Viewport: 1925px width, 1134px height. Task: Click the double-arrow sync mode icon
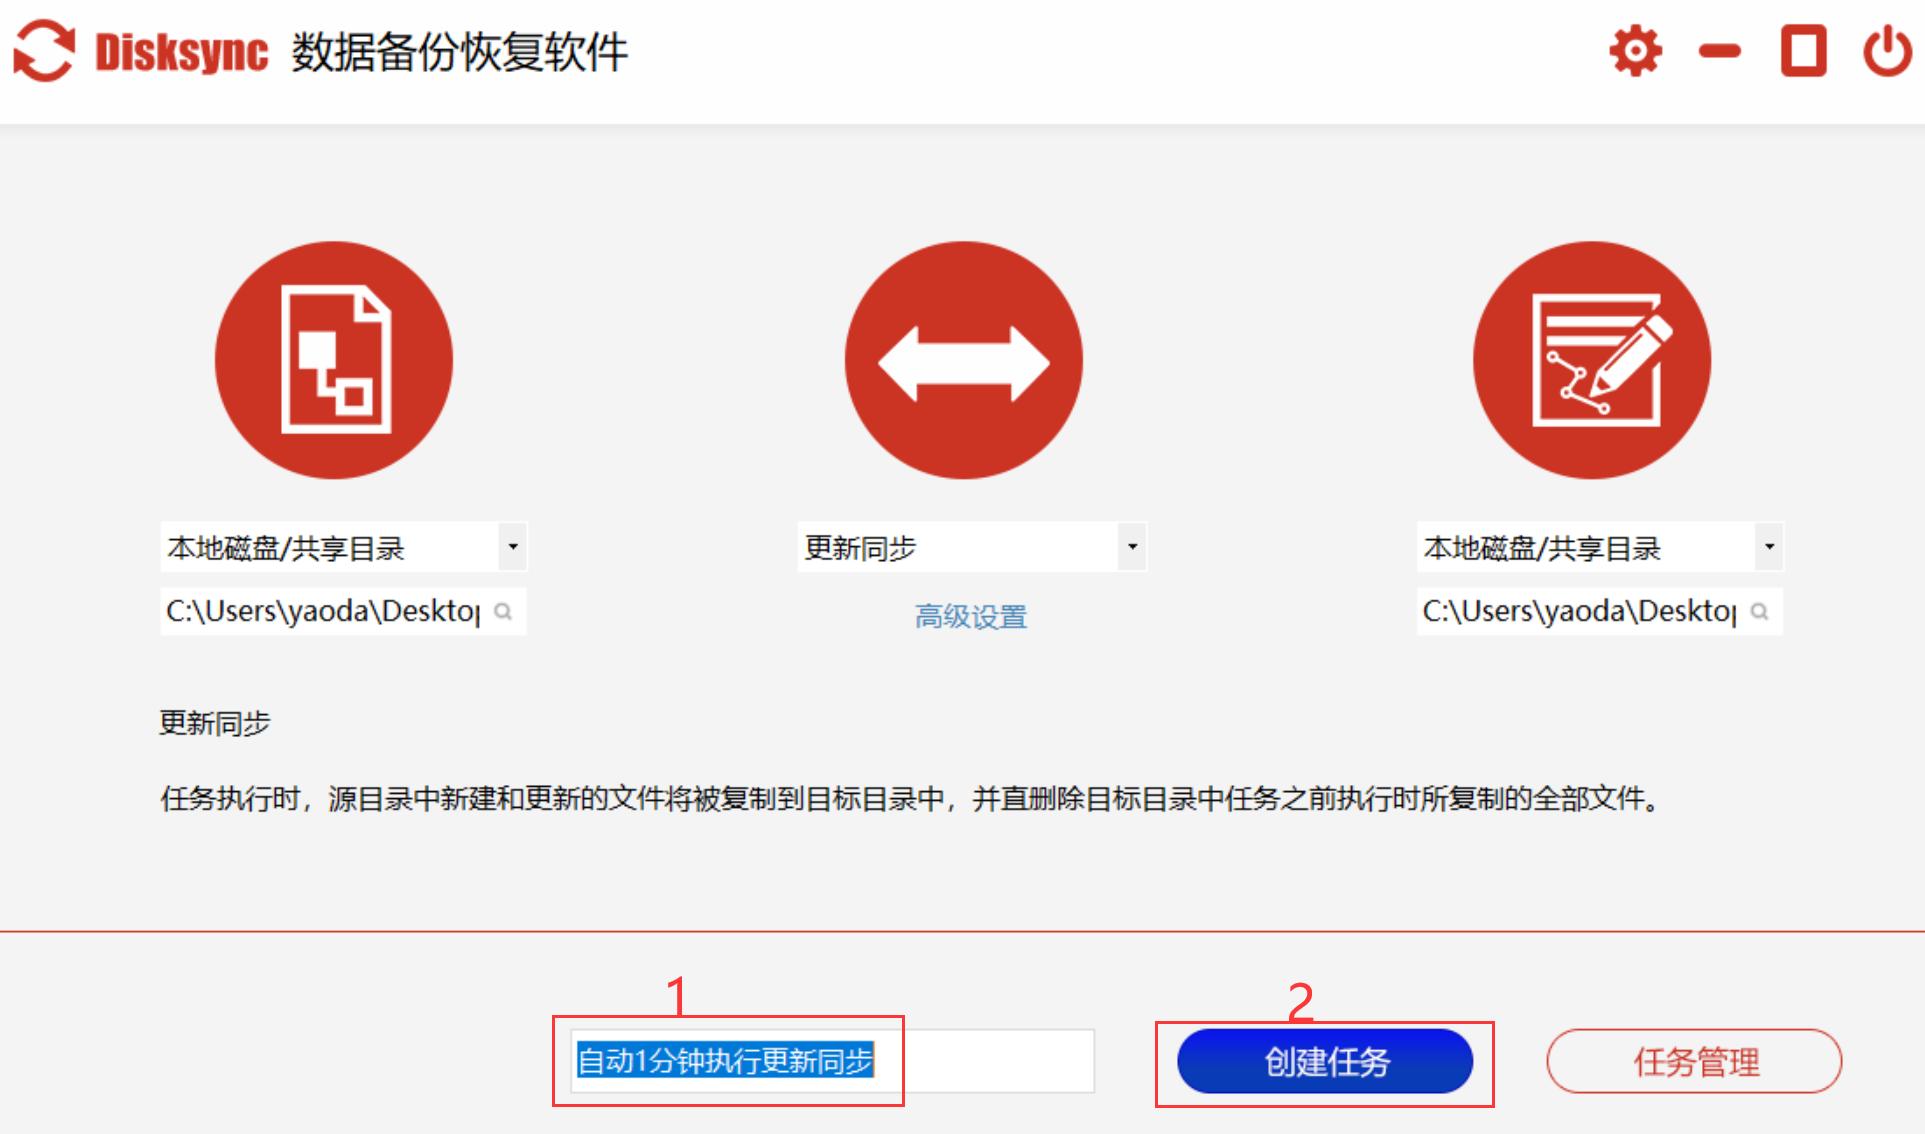(x=963, y=360)
